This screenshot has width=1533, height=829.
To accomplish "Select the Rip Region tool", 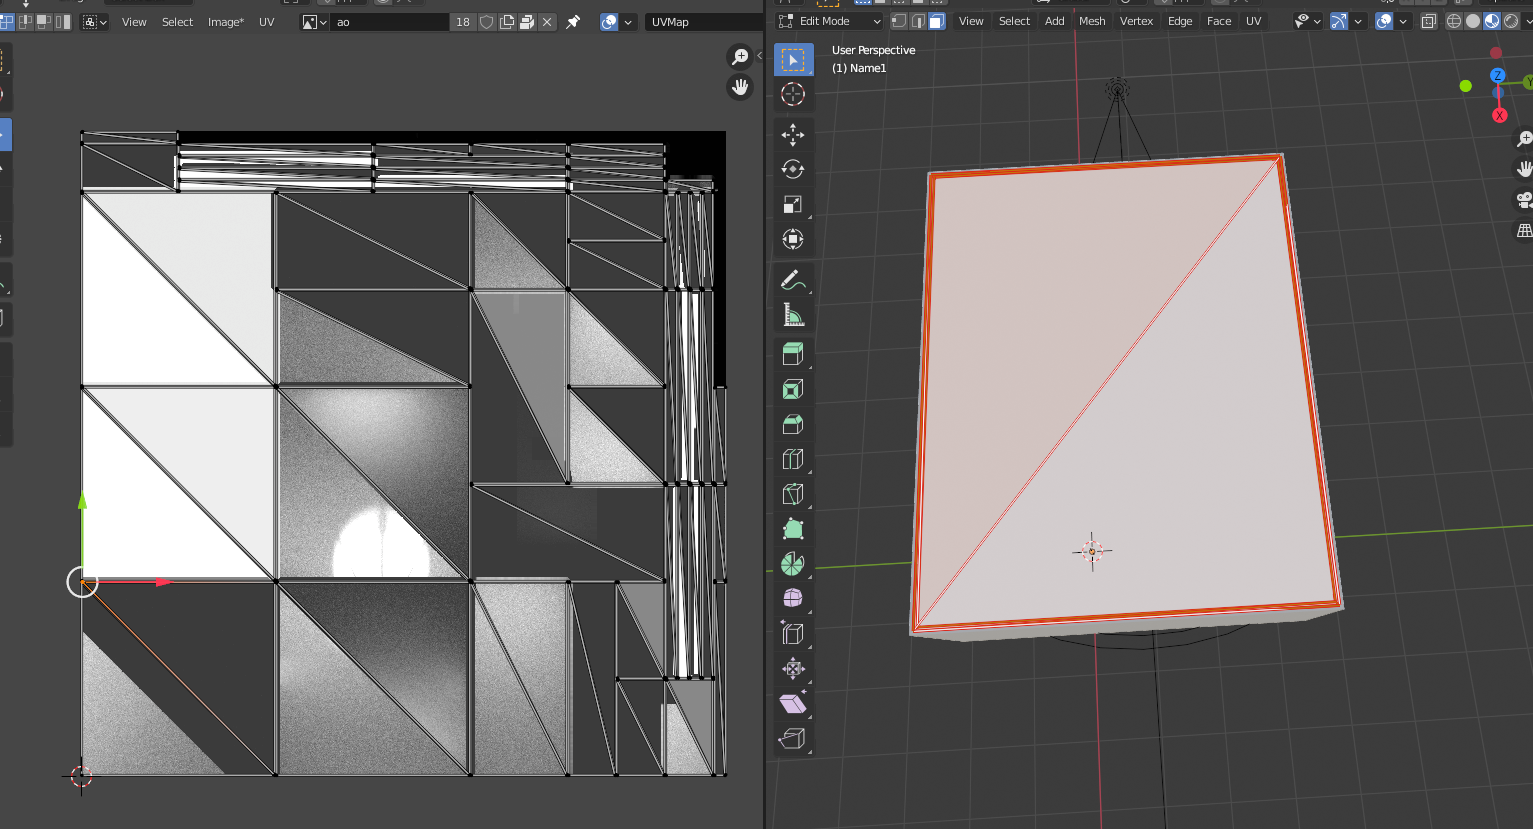I will click(793, 738).
